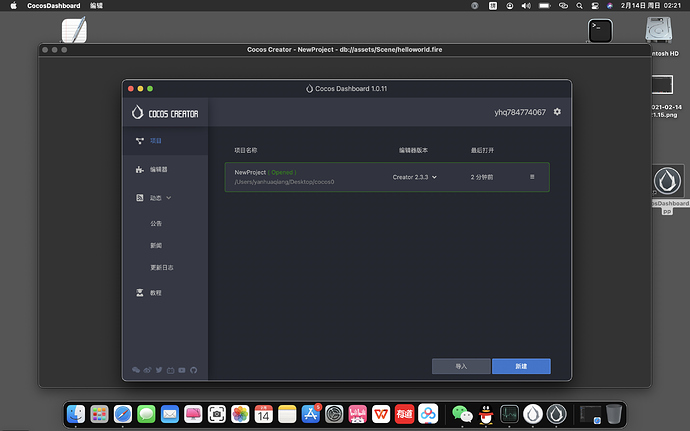Screen dimensions: 690x431
Task: Click the 导入 (Import) button
Action: pyautogui.click(x=461, y=366)
